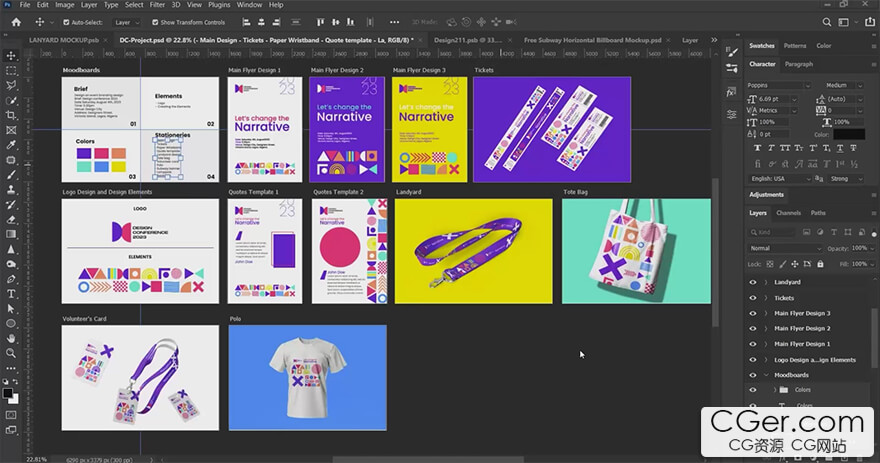
Task: Open the Opacity value dropdown
Action: (x=872, y=248)
